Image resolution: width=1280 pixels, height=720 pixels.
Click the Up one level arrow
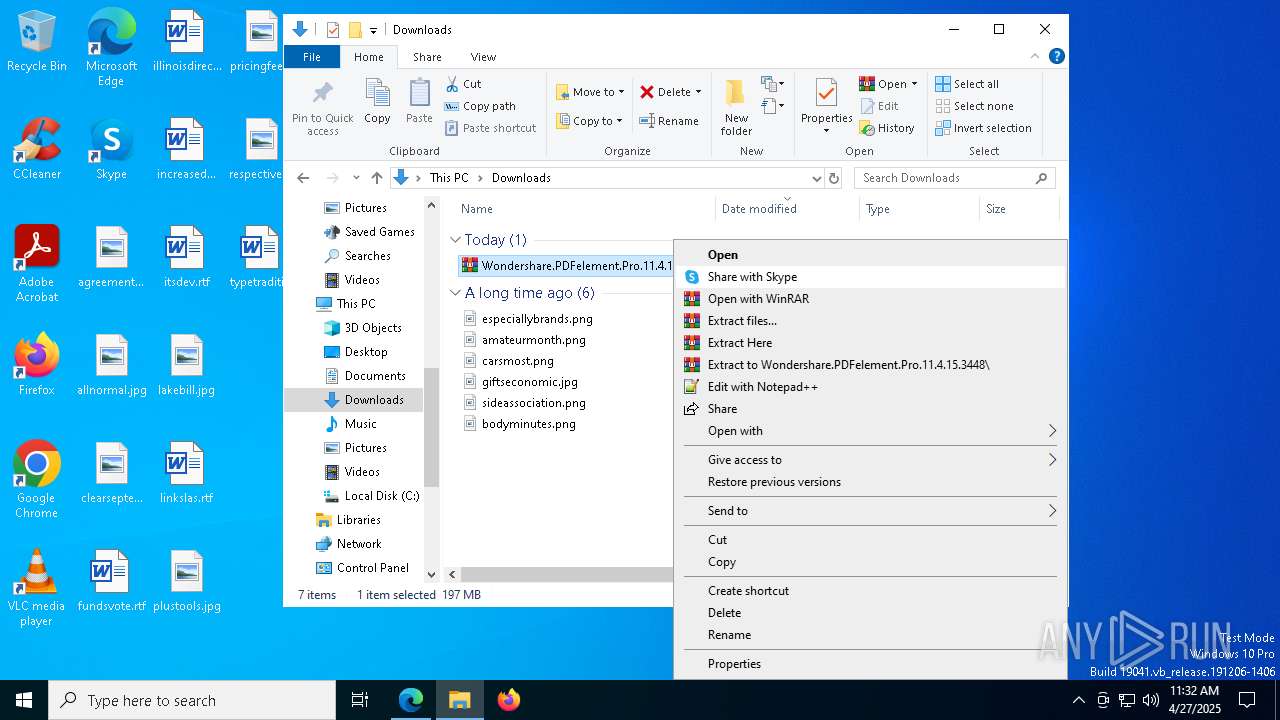[x=376, y=178]
